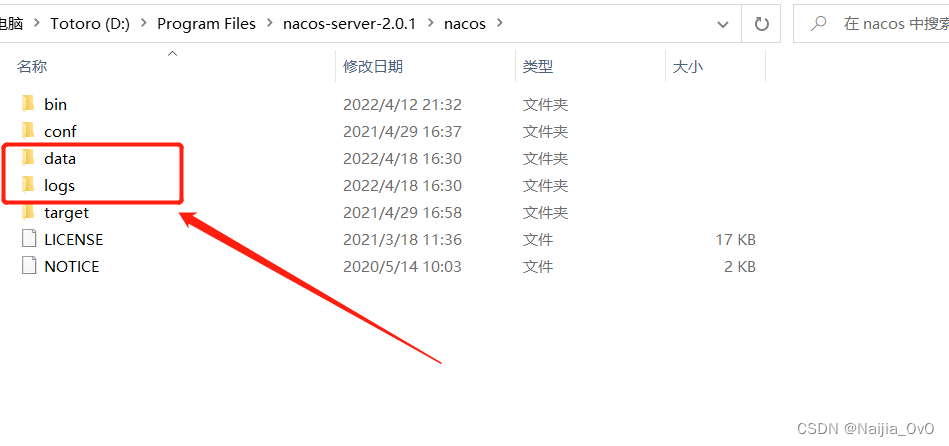Click 文件夹 type in target row
The image size is (949, 446).
pos(545,212)
